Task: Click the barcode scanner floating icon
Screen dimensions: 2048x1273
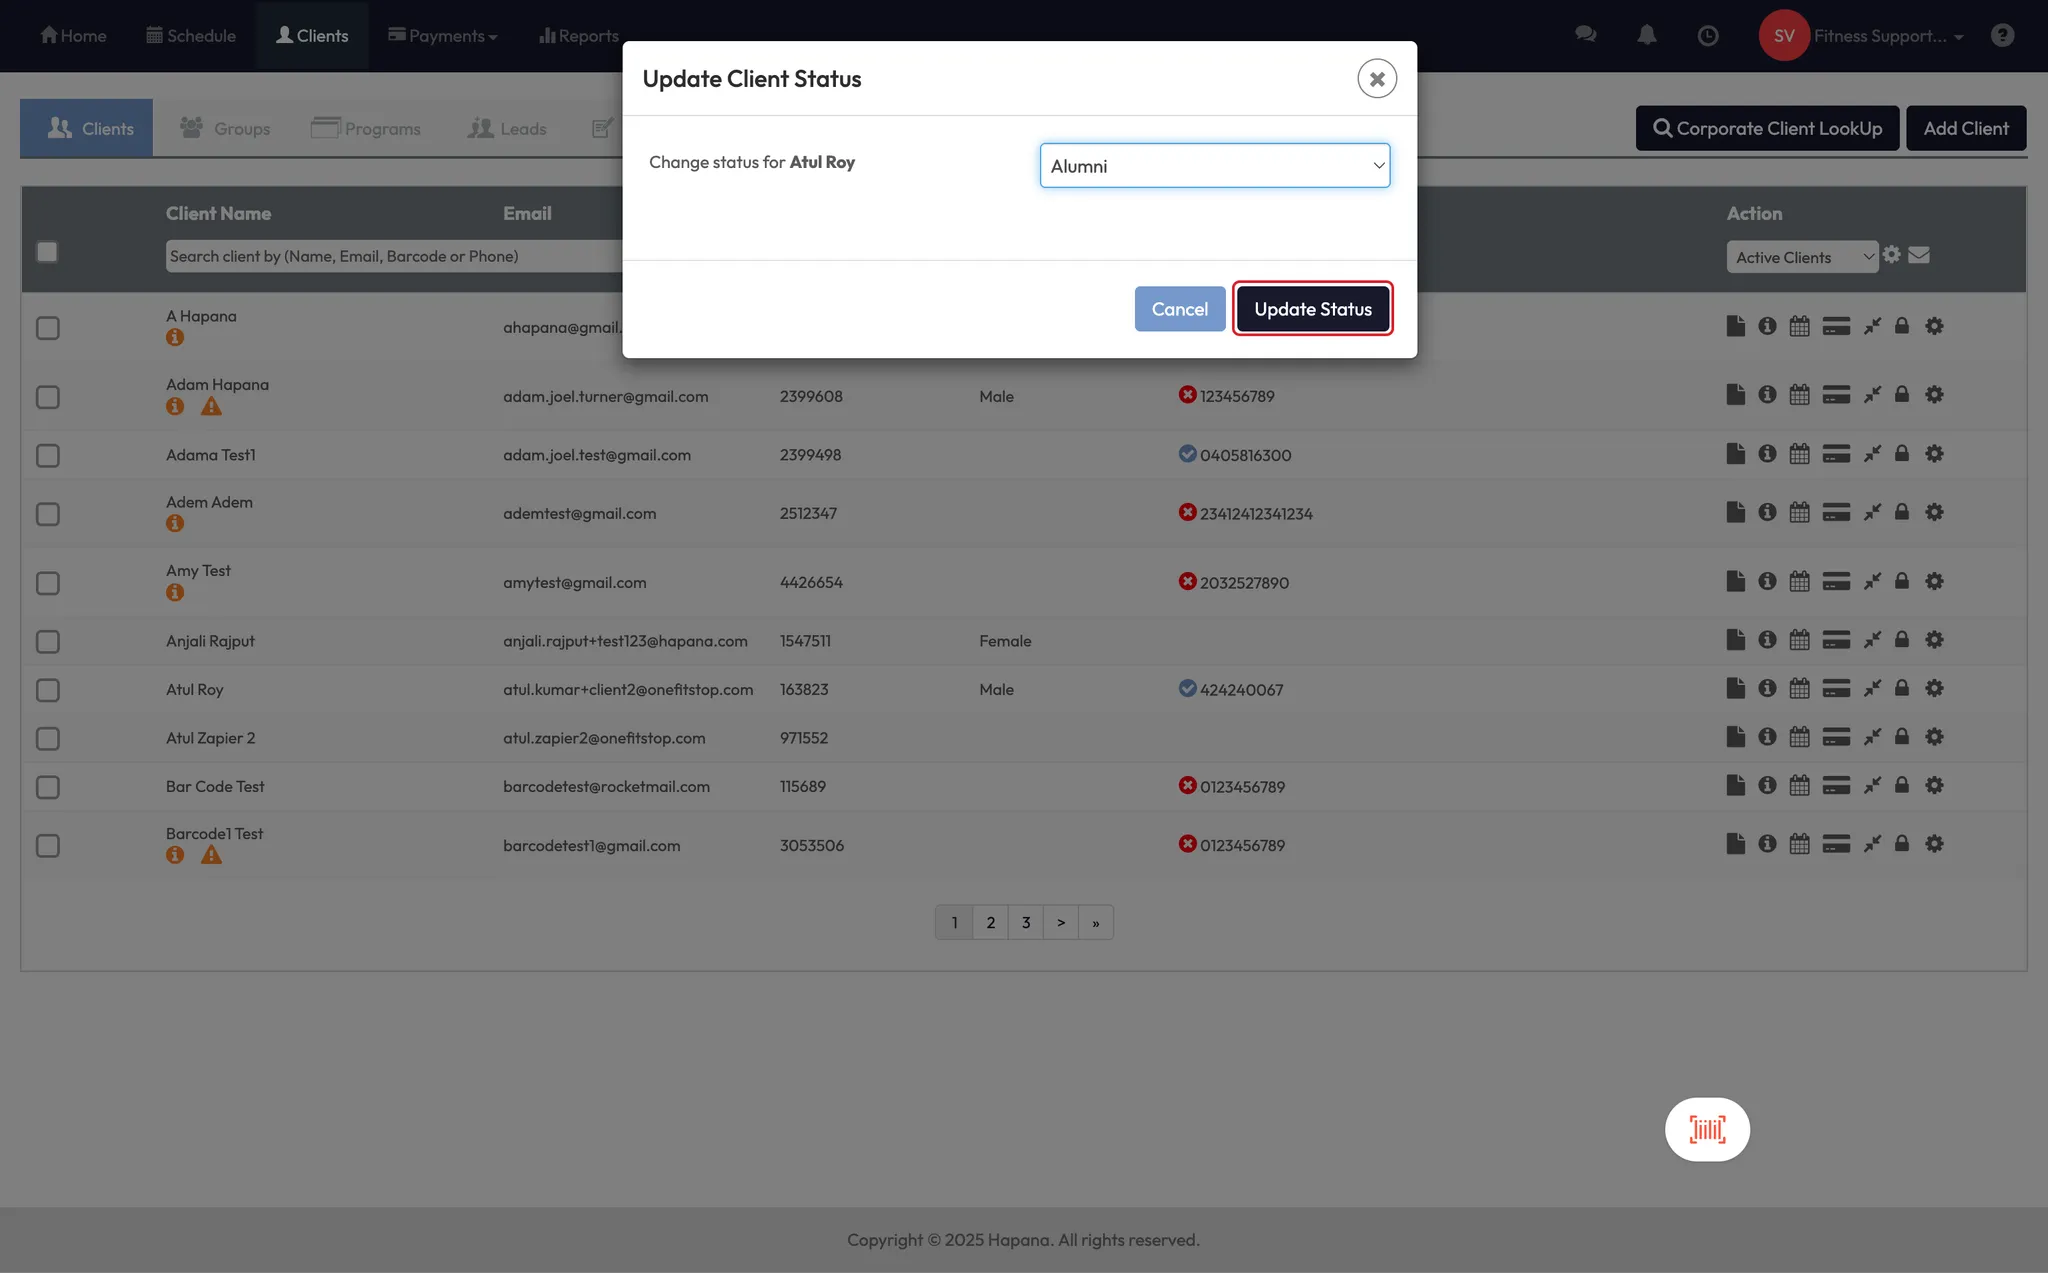Action: click(x=1707, y=1129)
